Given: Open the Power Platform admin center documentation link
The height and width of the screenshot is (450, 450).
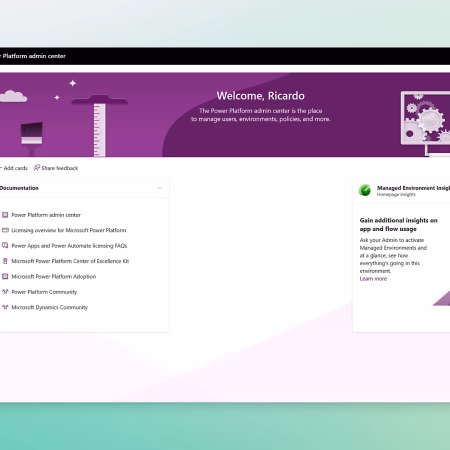Looking at the screenshot, I should pyautogui.click(x=46, y=215).
